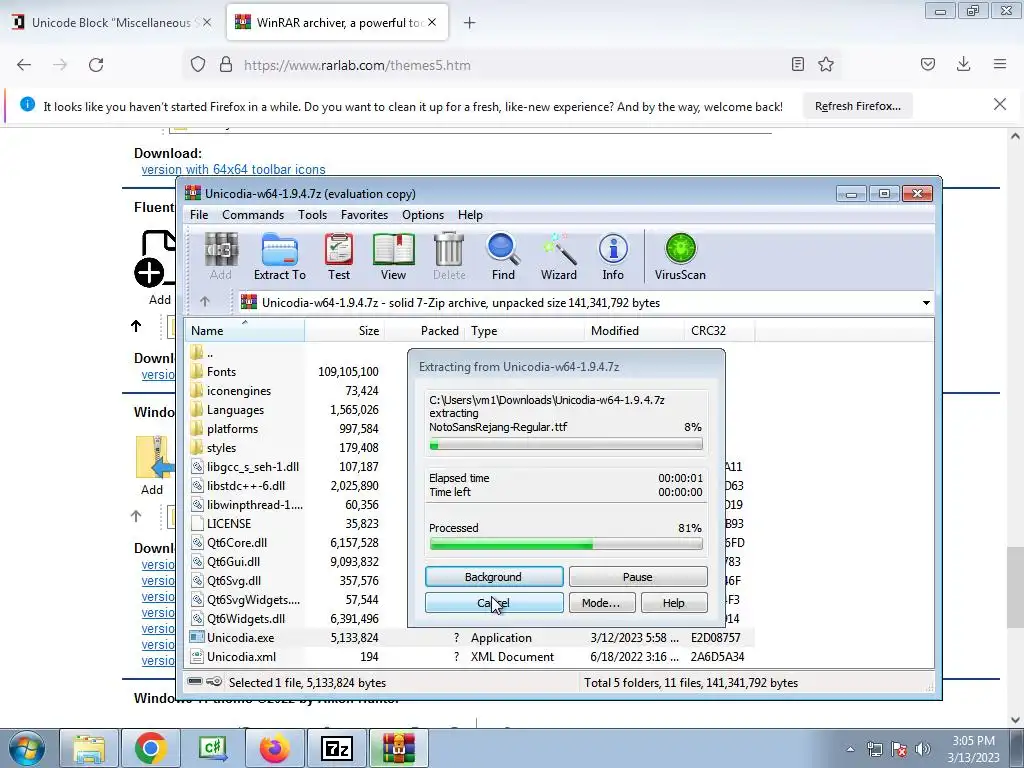Open the Options menu
1024x768 pixels.
tap(423, 215)
